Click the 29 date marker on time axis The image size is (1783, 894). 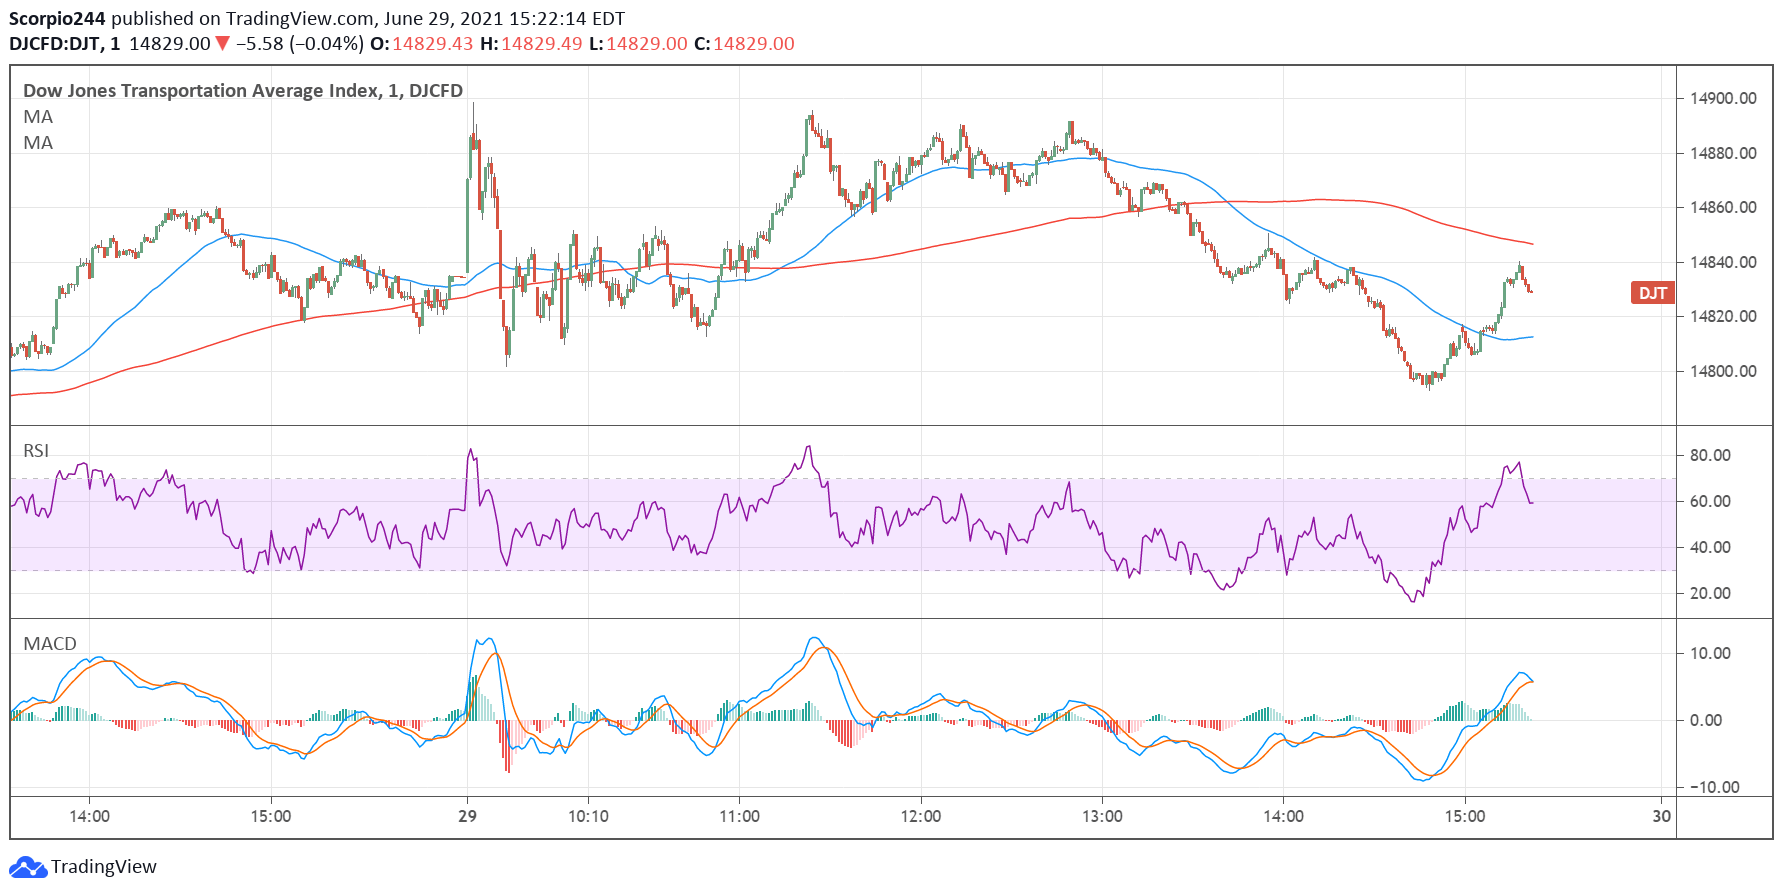pos(467,816)
